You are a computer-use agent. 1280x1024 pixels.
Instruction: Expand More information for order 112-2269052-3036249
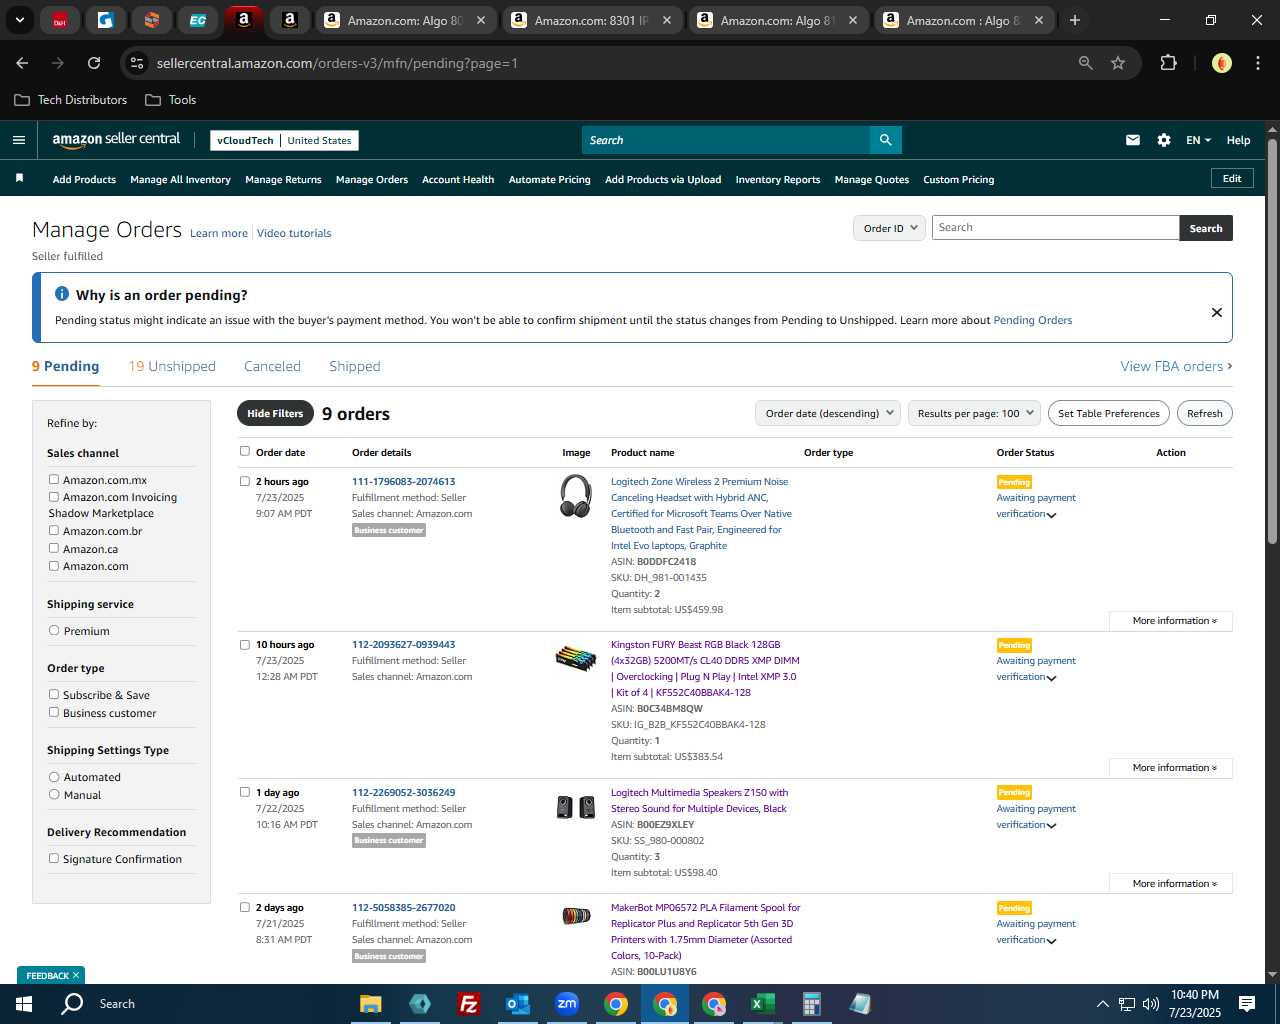(1171, 884)
